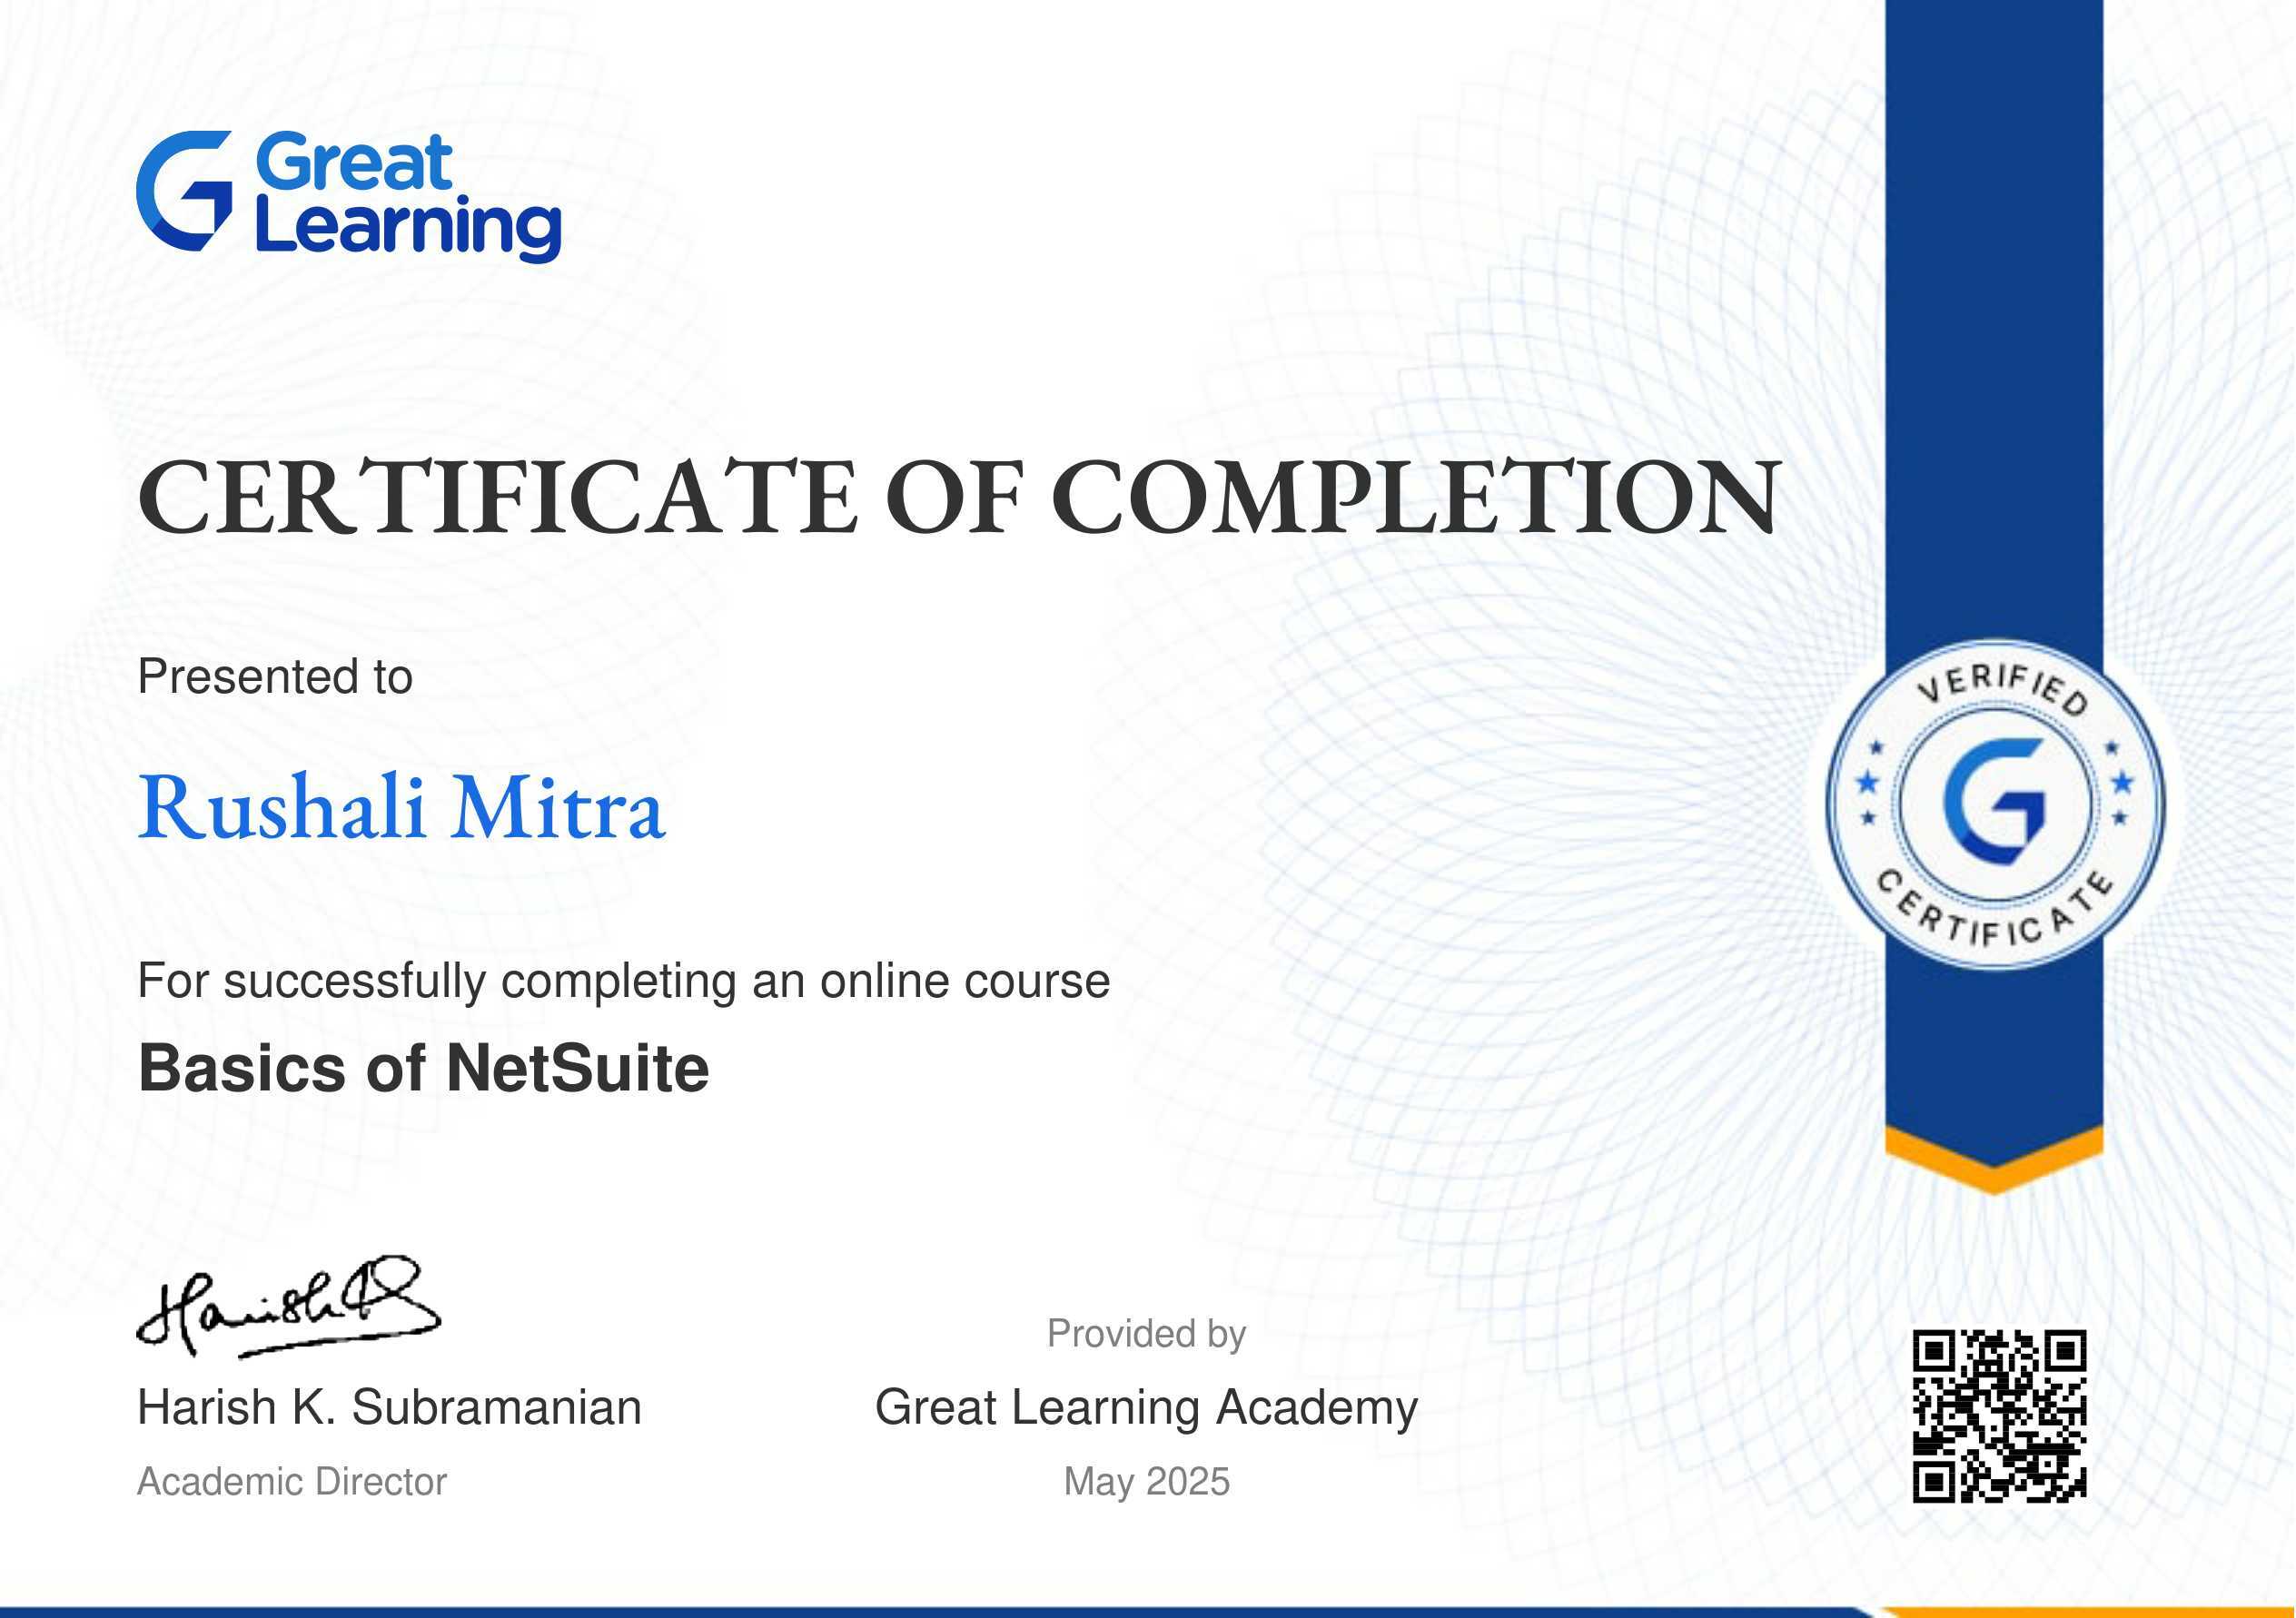Click the Harish signature image
This screenshot has height=1618, width=2296.
(x=288, y=1307)
